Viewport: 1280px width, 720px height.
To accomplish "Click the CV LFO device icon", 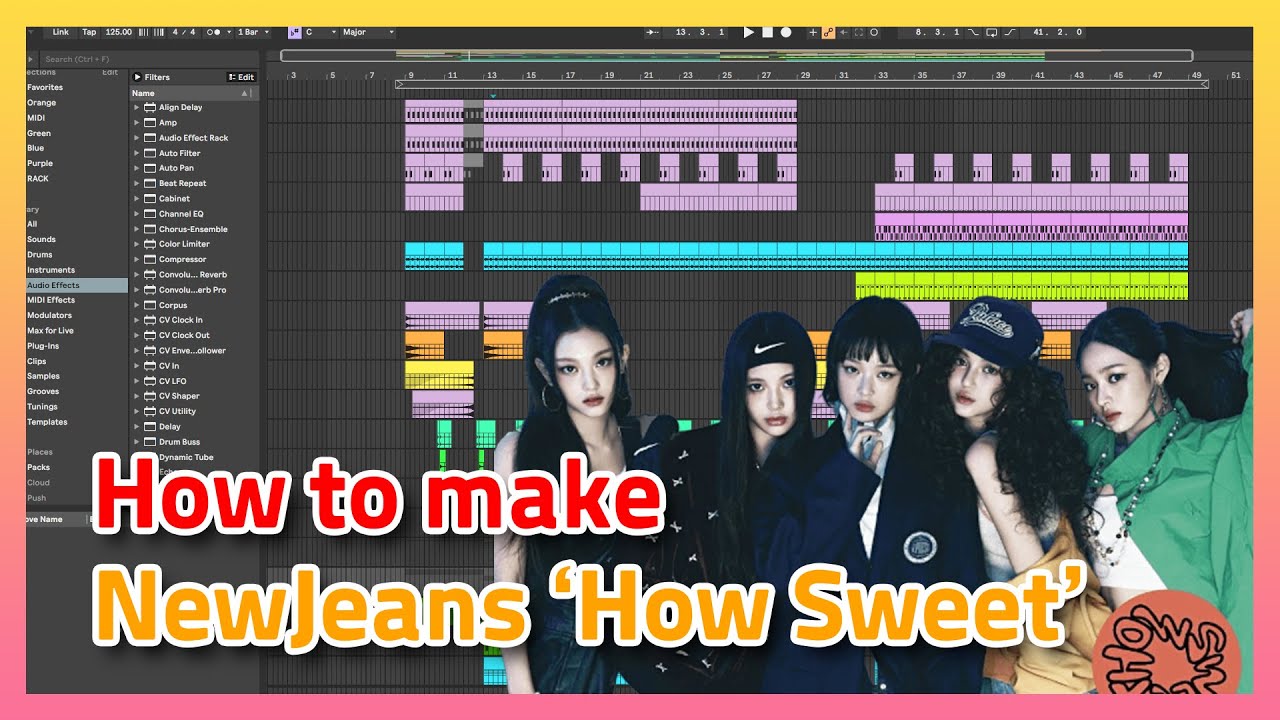I will click(150, 381).
